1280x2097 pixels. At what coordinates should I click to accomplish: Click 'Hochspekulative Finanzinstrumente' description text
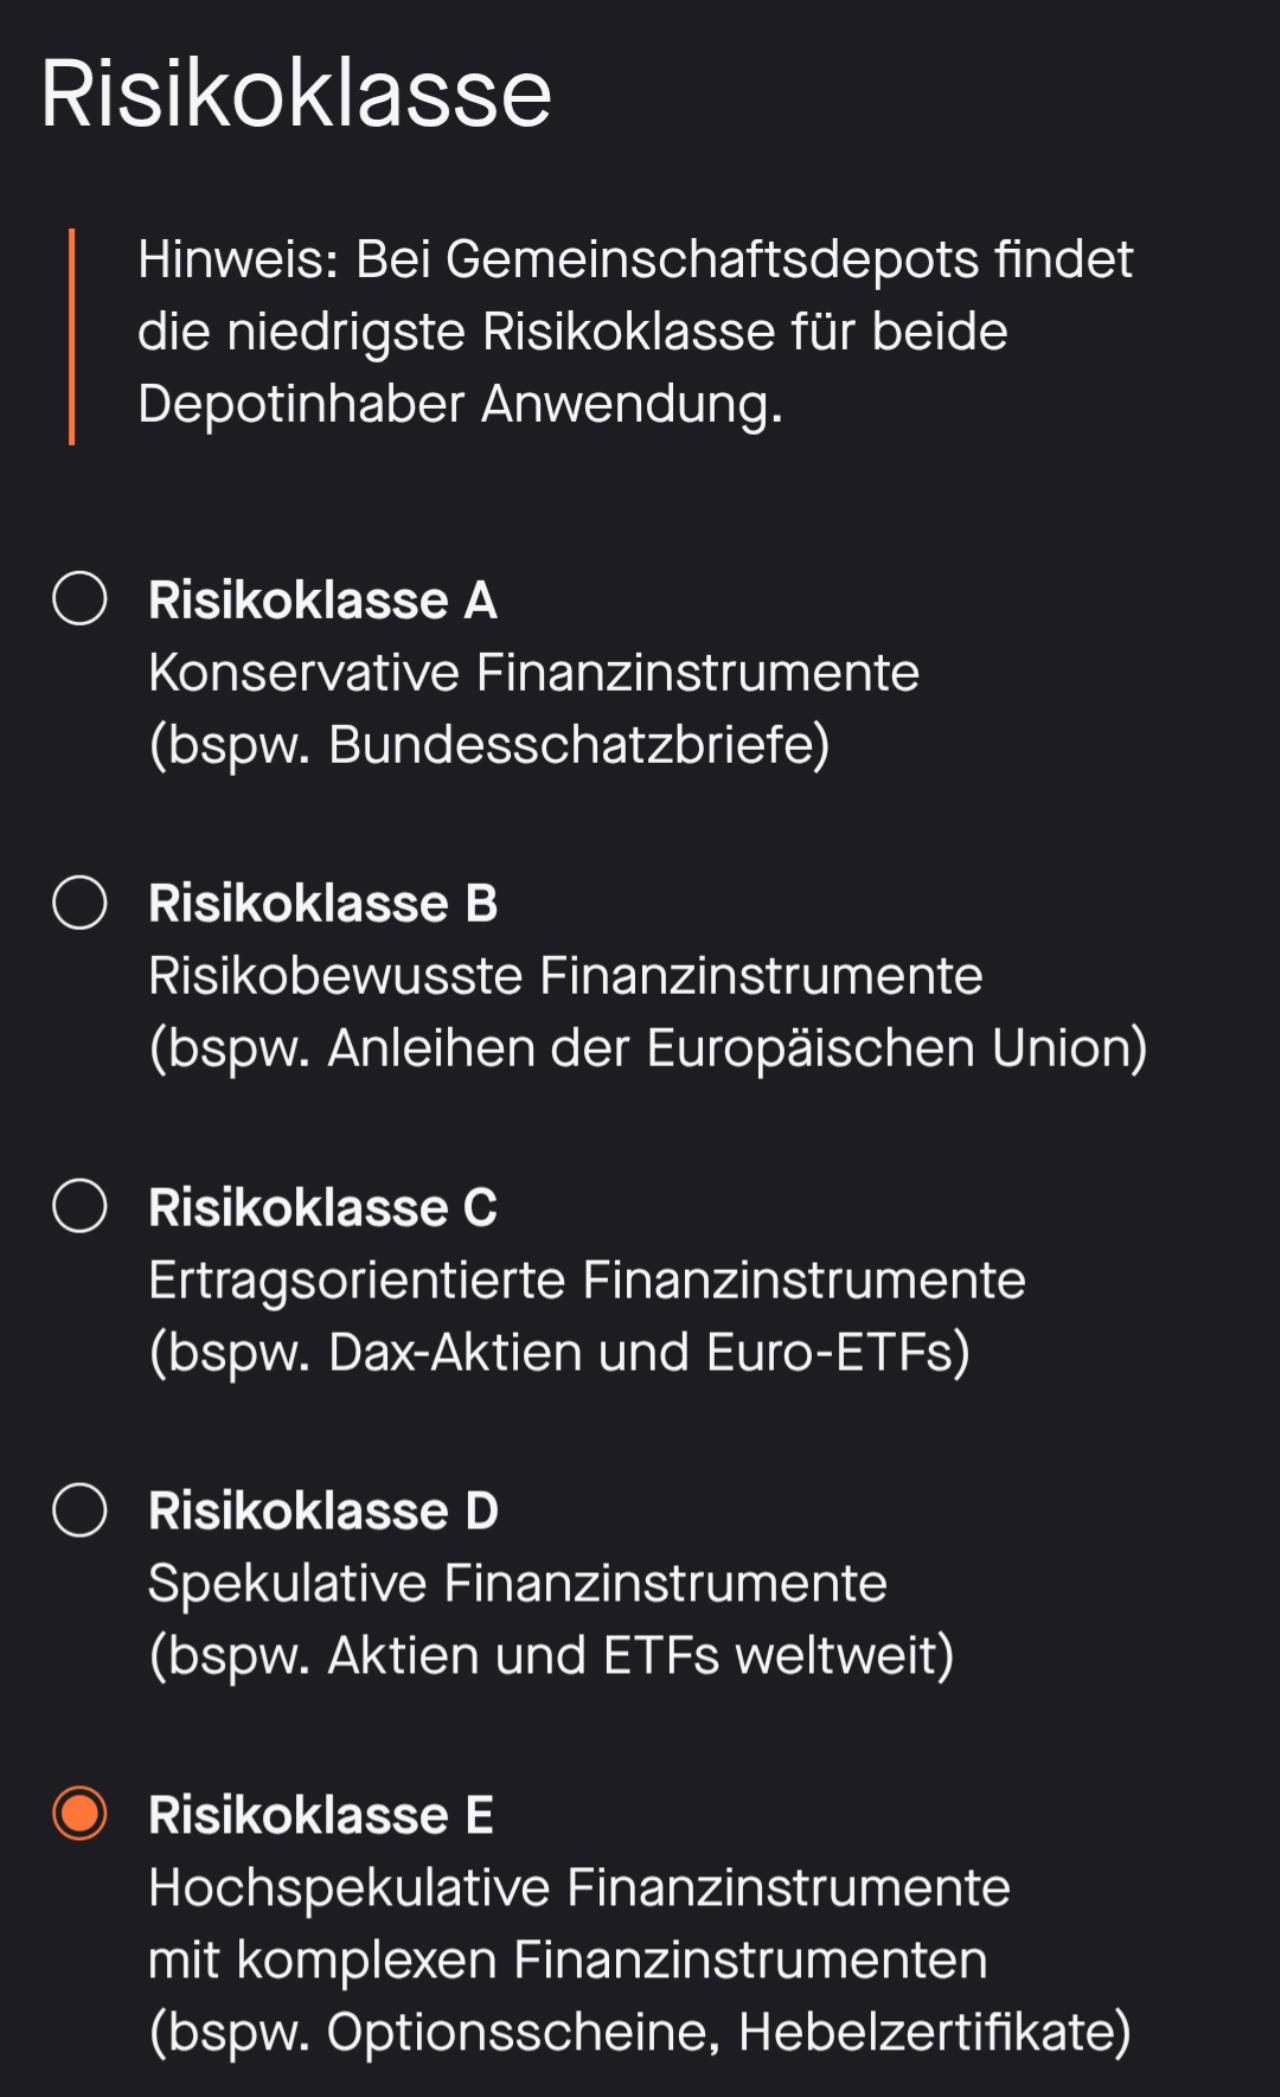pos(579,1888)
